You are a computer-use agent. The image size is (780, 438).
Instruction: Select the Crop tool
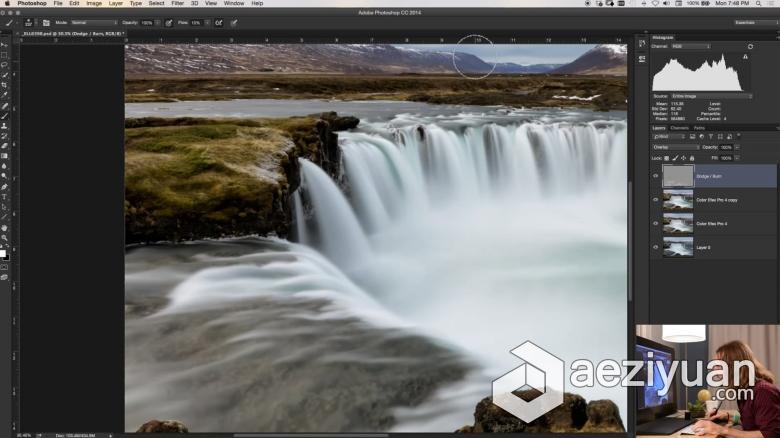pyautogui.click(x=4, y=85)
